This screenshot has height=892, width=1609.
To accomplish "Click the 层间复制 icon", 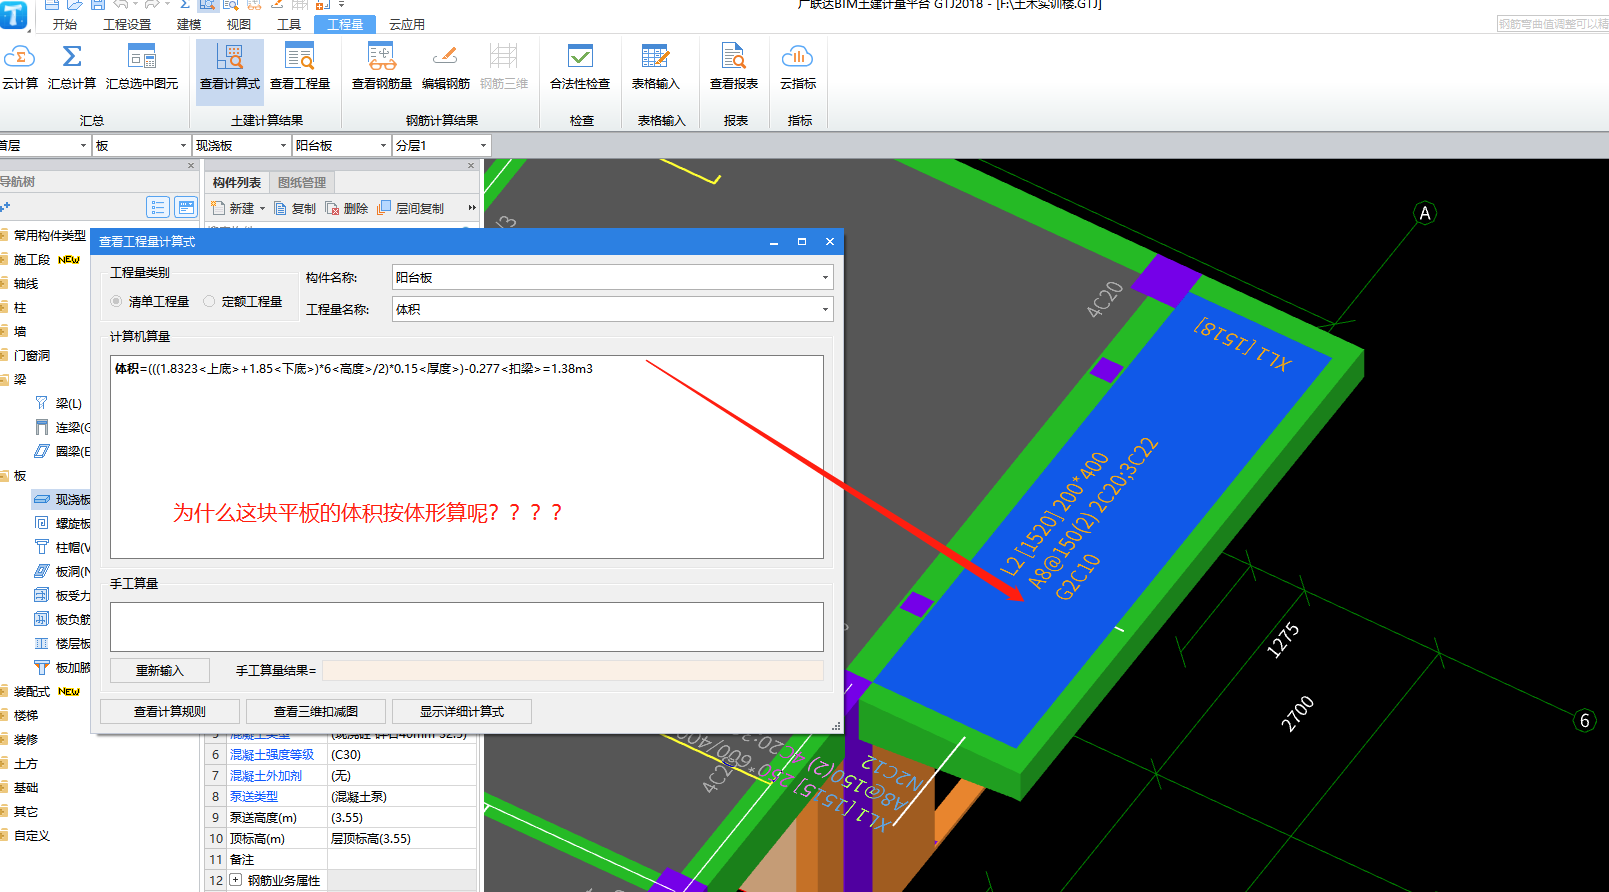I will coord(384,208).
